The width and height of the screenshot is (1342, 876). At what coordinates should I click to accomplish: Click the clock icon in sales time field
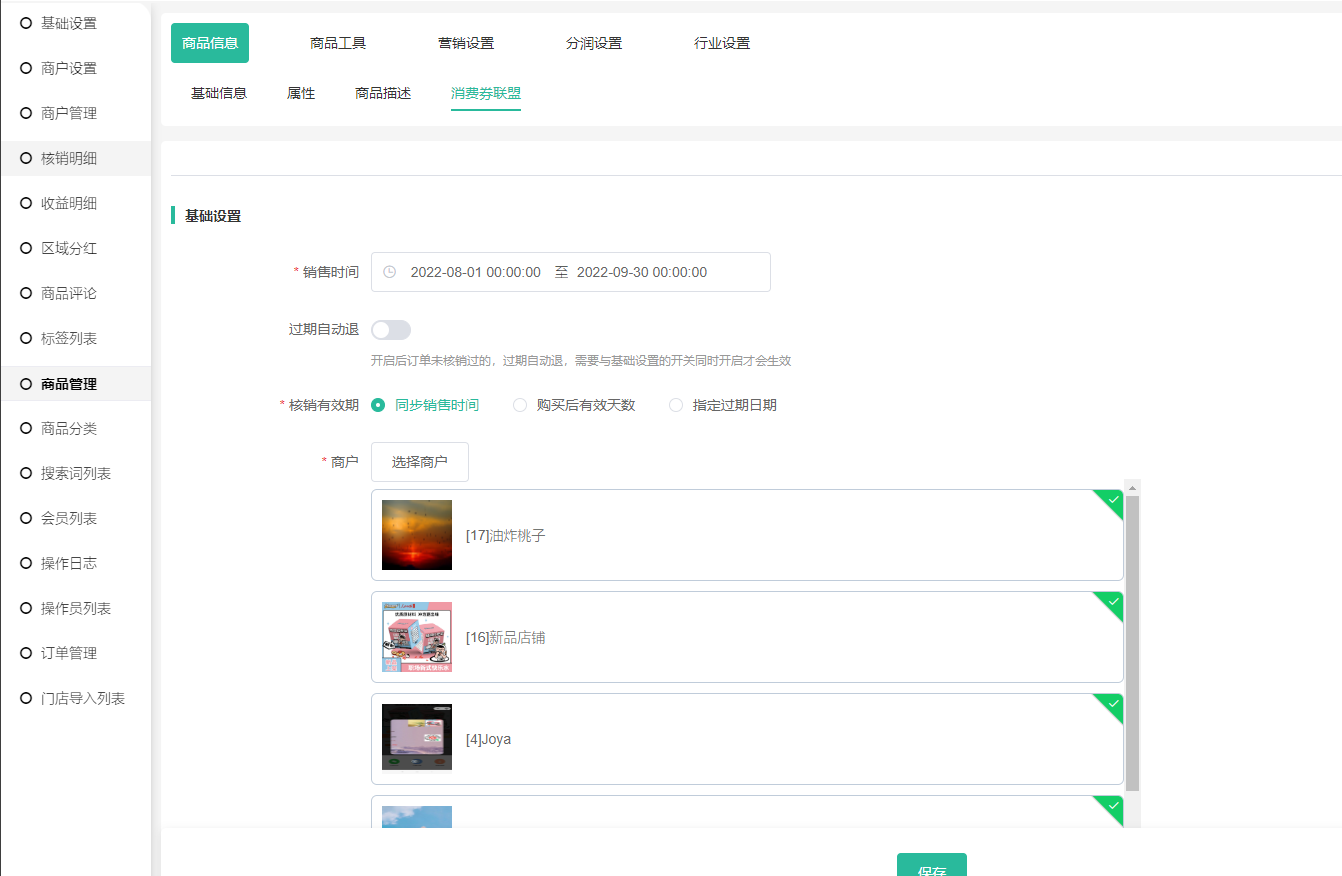click(390, 272)
